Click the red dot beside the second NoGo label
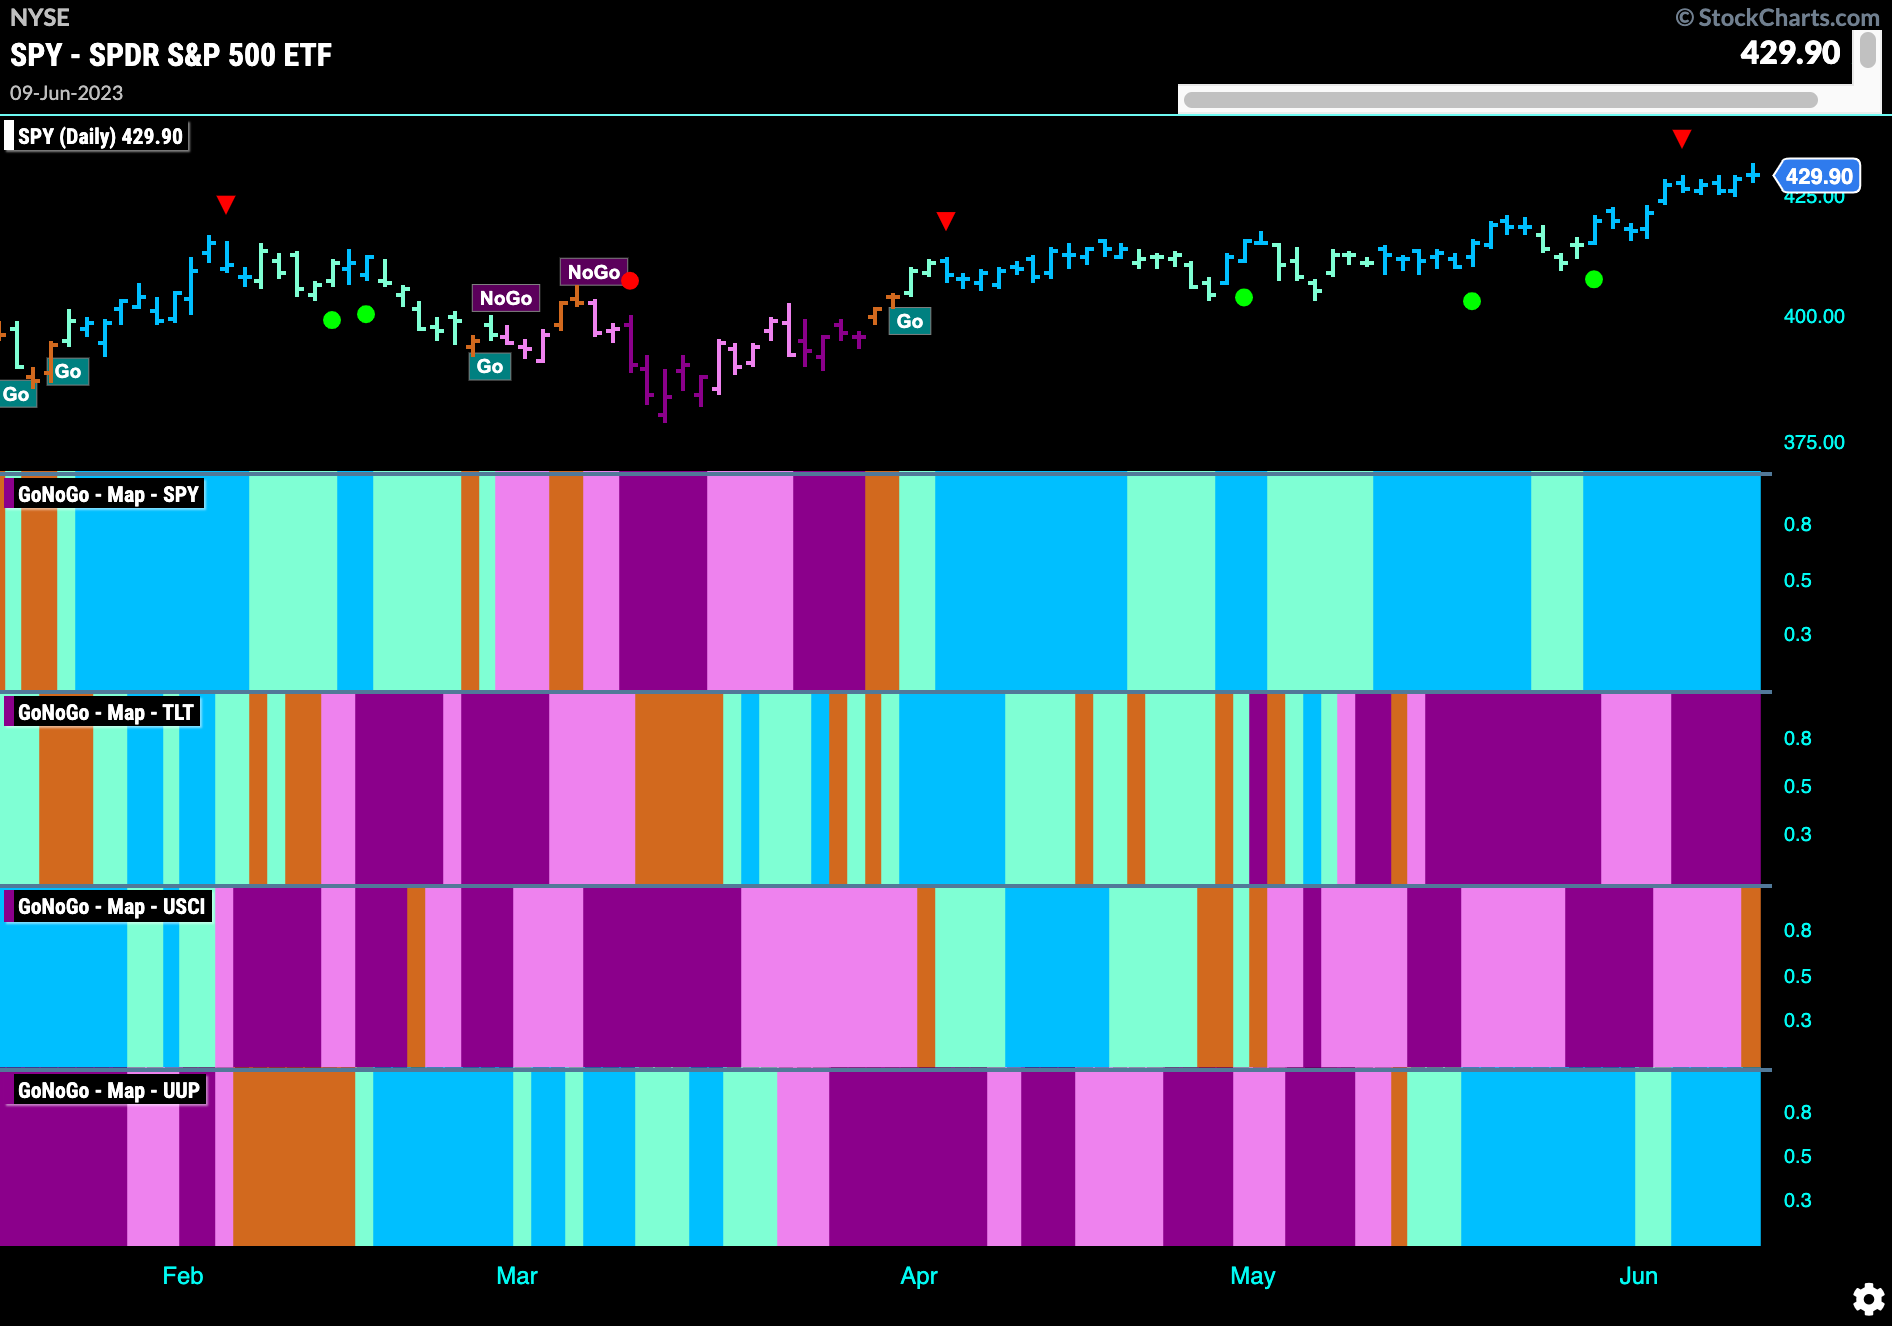This screenshot has width=1892, height=1326. point(630,281)
